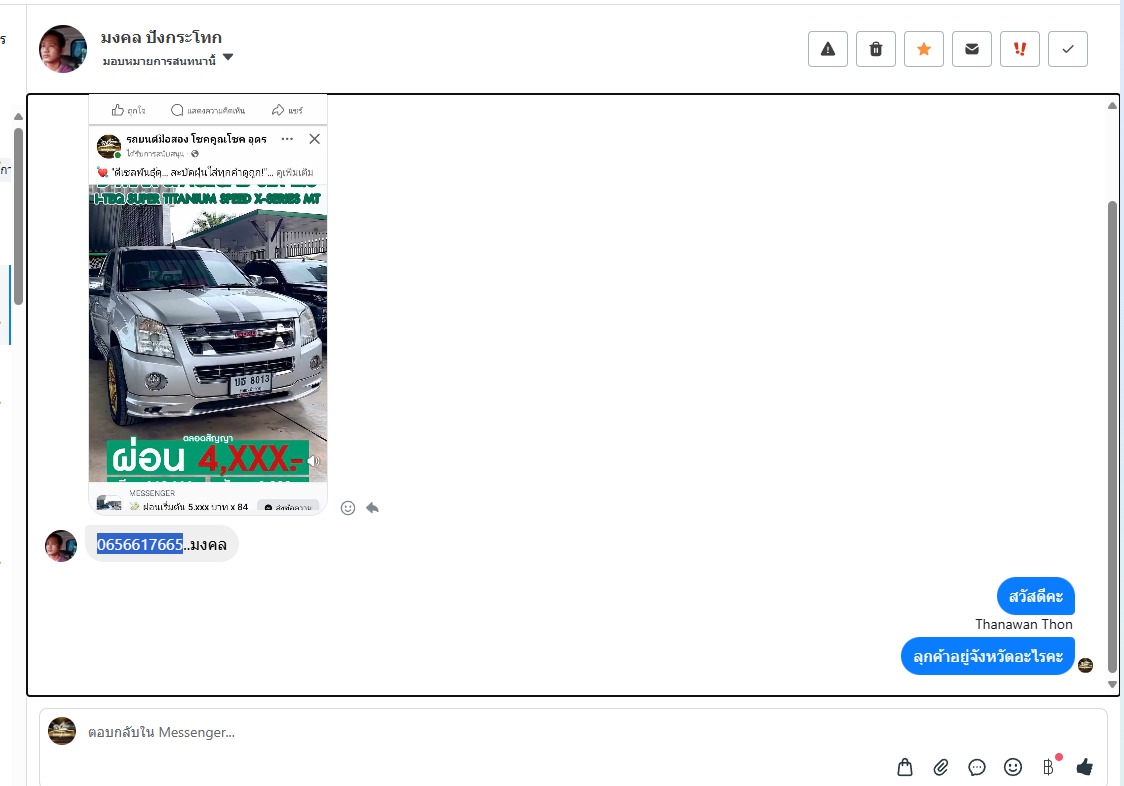Click the see more link in the post caption
Screen dimensions: 1124x786
coord(295,172)
